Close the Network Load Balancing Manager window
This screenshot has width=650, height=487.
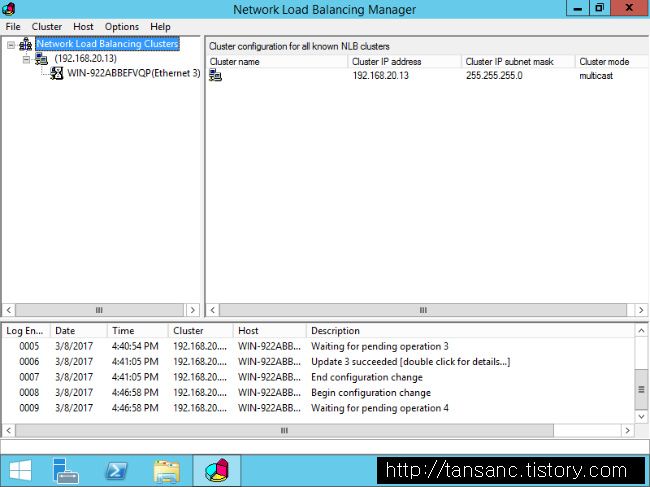[x=629, y=8]
